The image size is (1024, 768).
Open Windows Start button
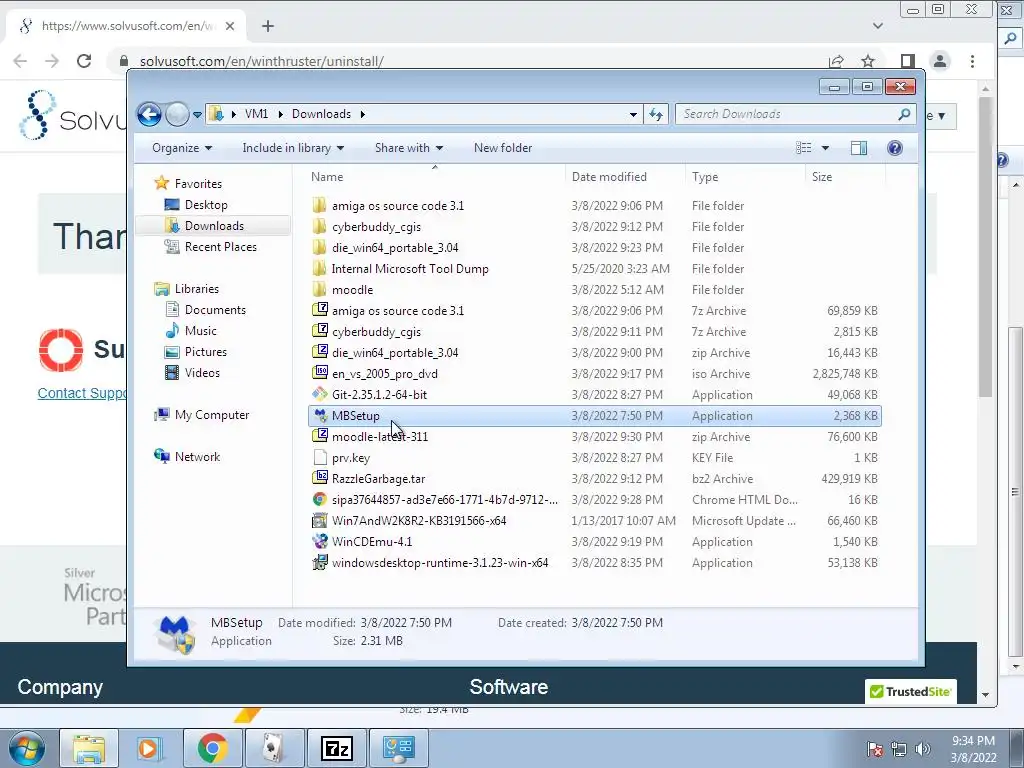(x=26, y=748)
